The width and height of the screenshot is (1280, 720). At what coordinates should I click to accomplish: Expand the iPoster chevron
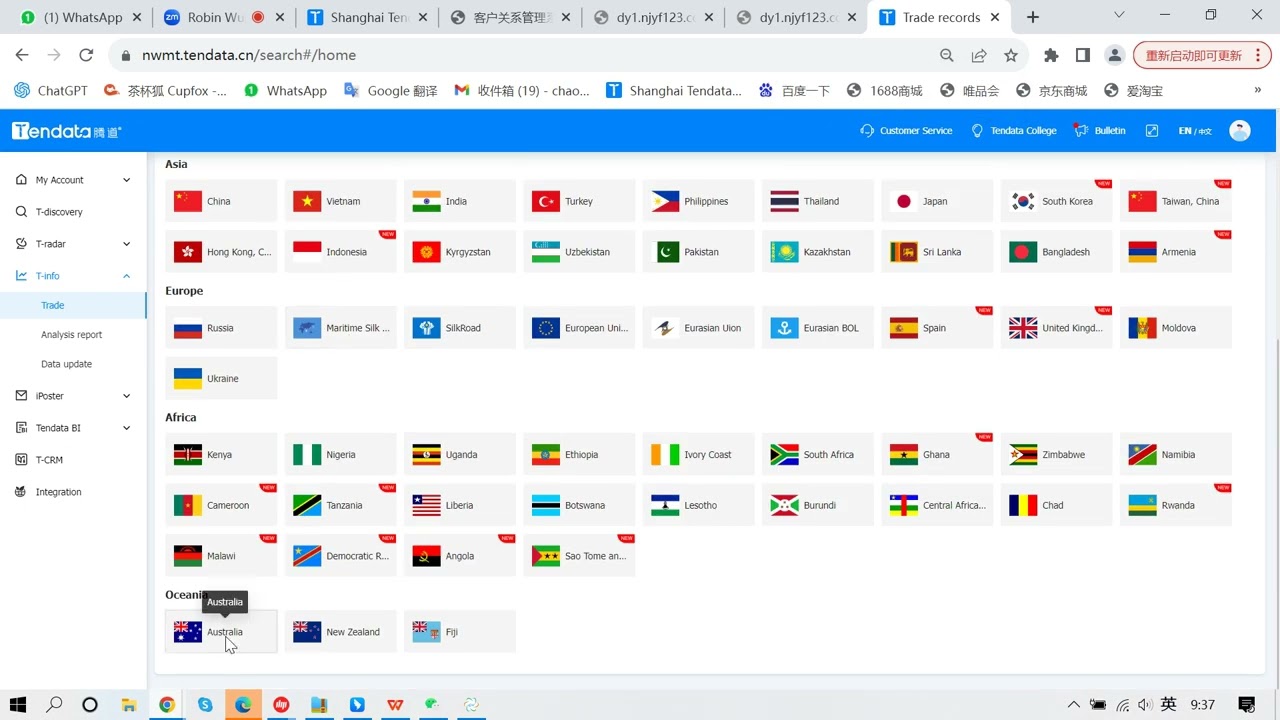(x=126, y=396)
